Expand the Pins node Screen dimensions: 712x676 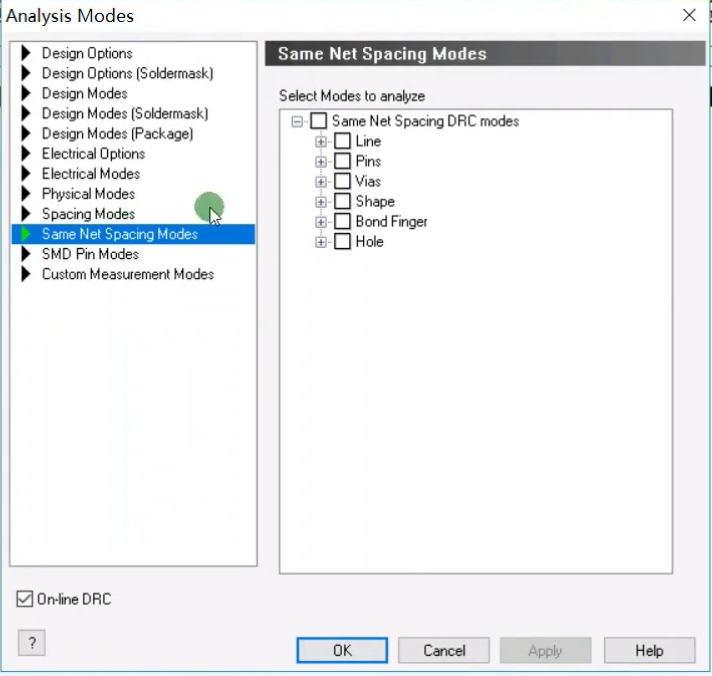pyautogui.click(x=321, y=162)
